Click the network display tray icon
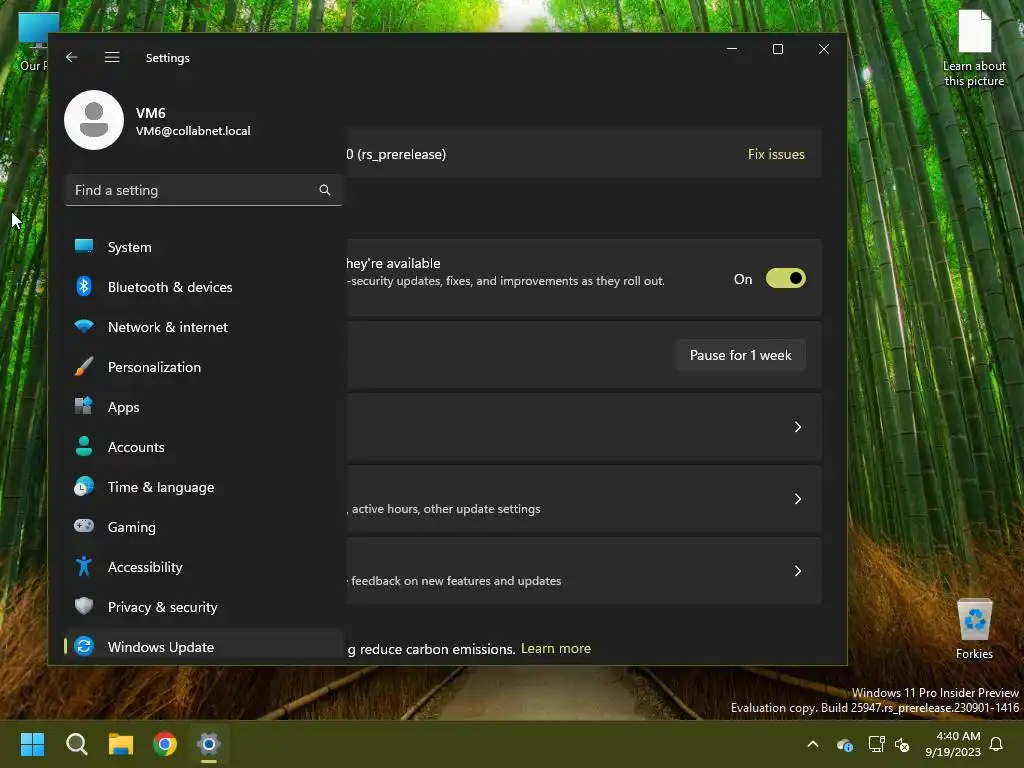 point(876,744)
